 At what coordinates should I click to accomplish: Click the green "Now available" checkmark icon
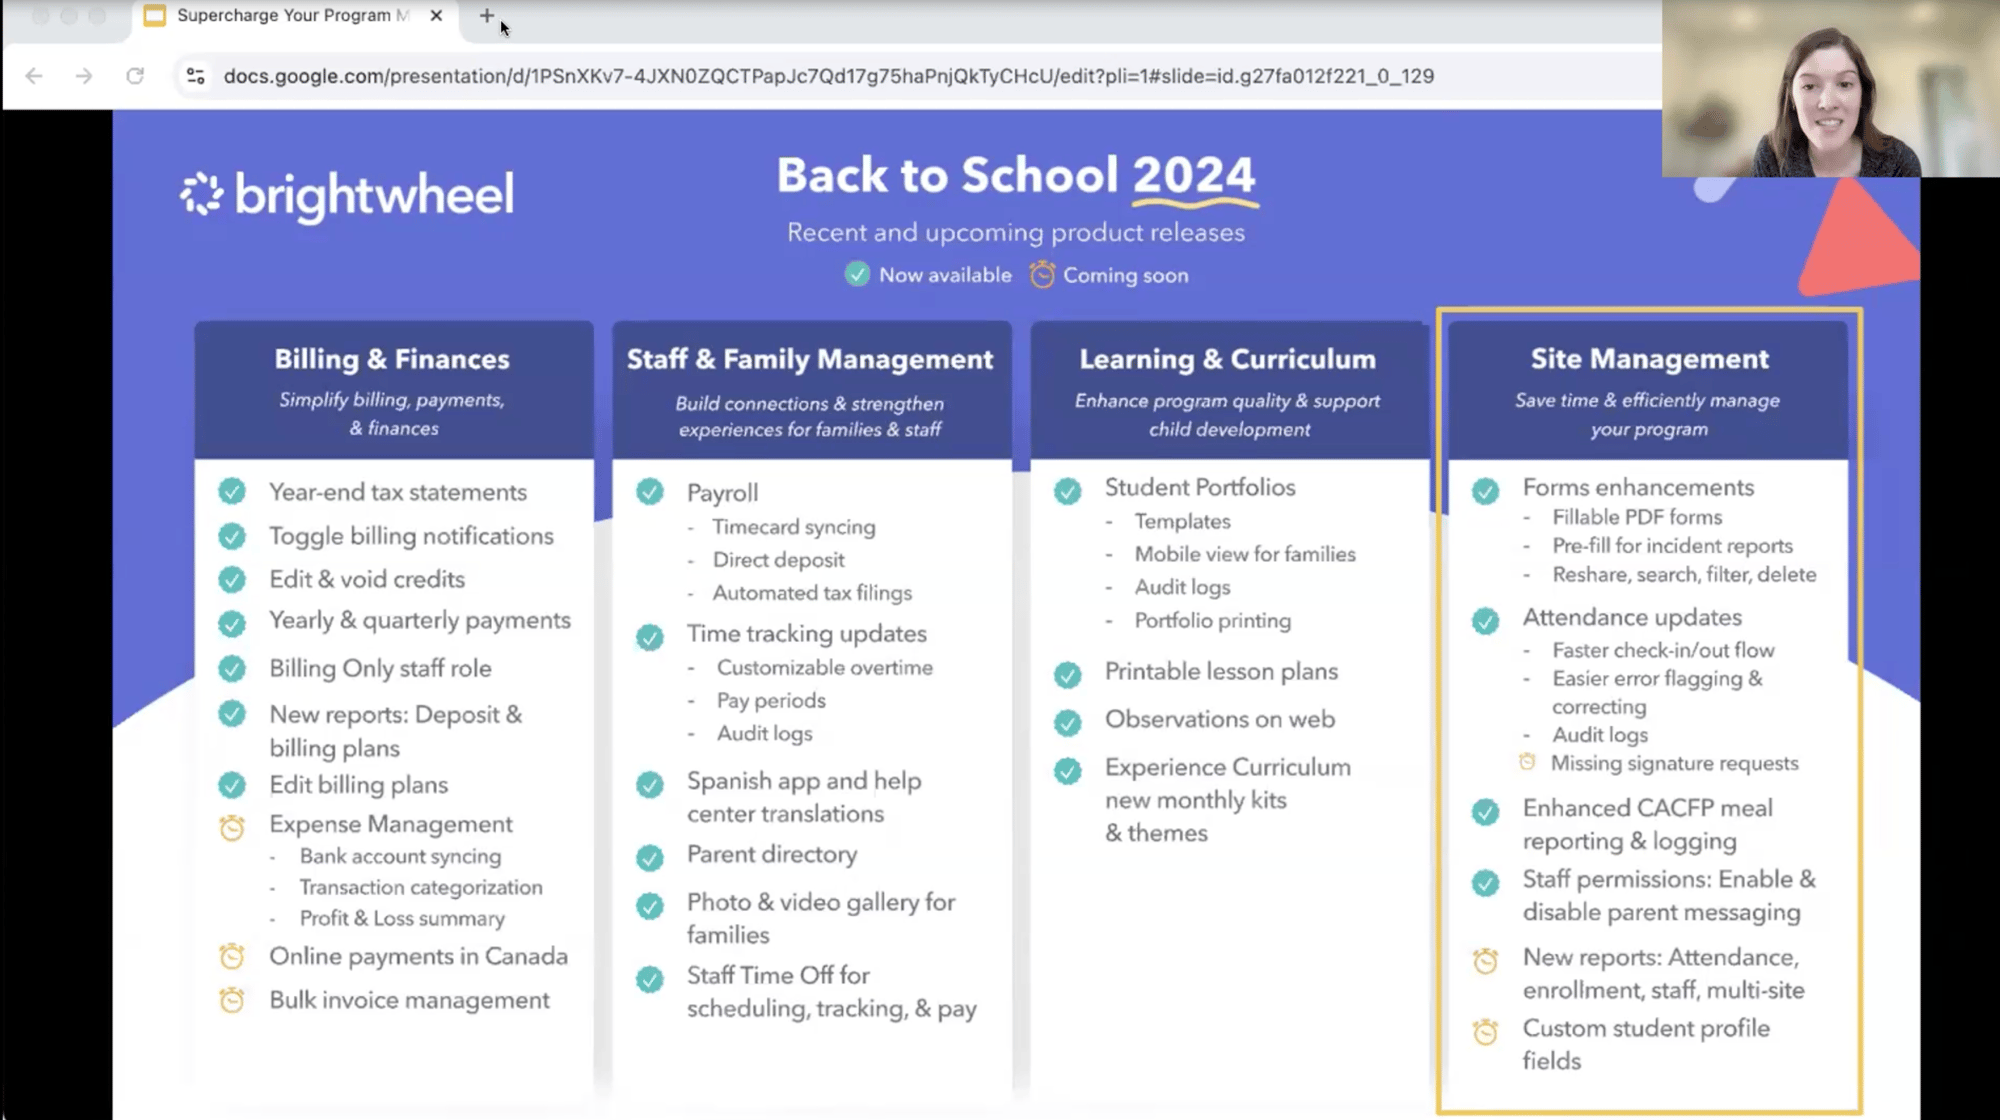click(x=858, y=274)
